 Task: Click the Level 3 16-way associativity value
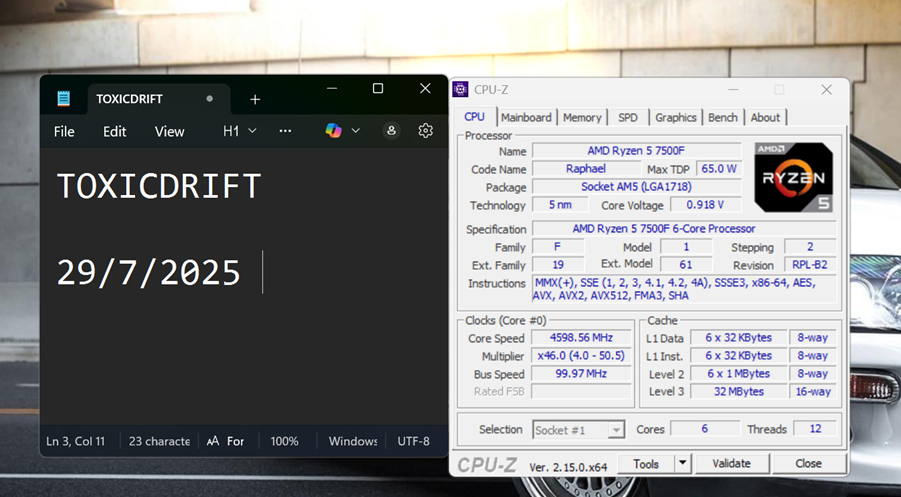tap(813, 391)
